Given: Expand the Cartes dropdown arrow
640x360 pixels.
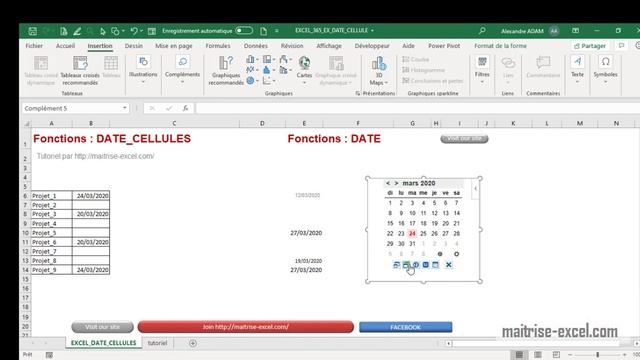Looking at the screenshot, I should click(x=304, y=83).
